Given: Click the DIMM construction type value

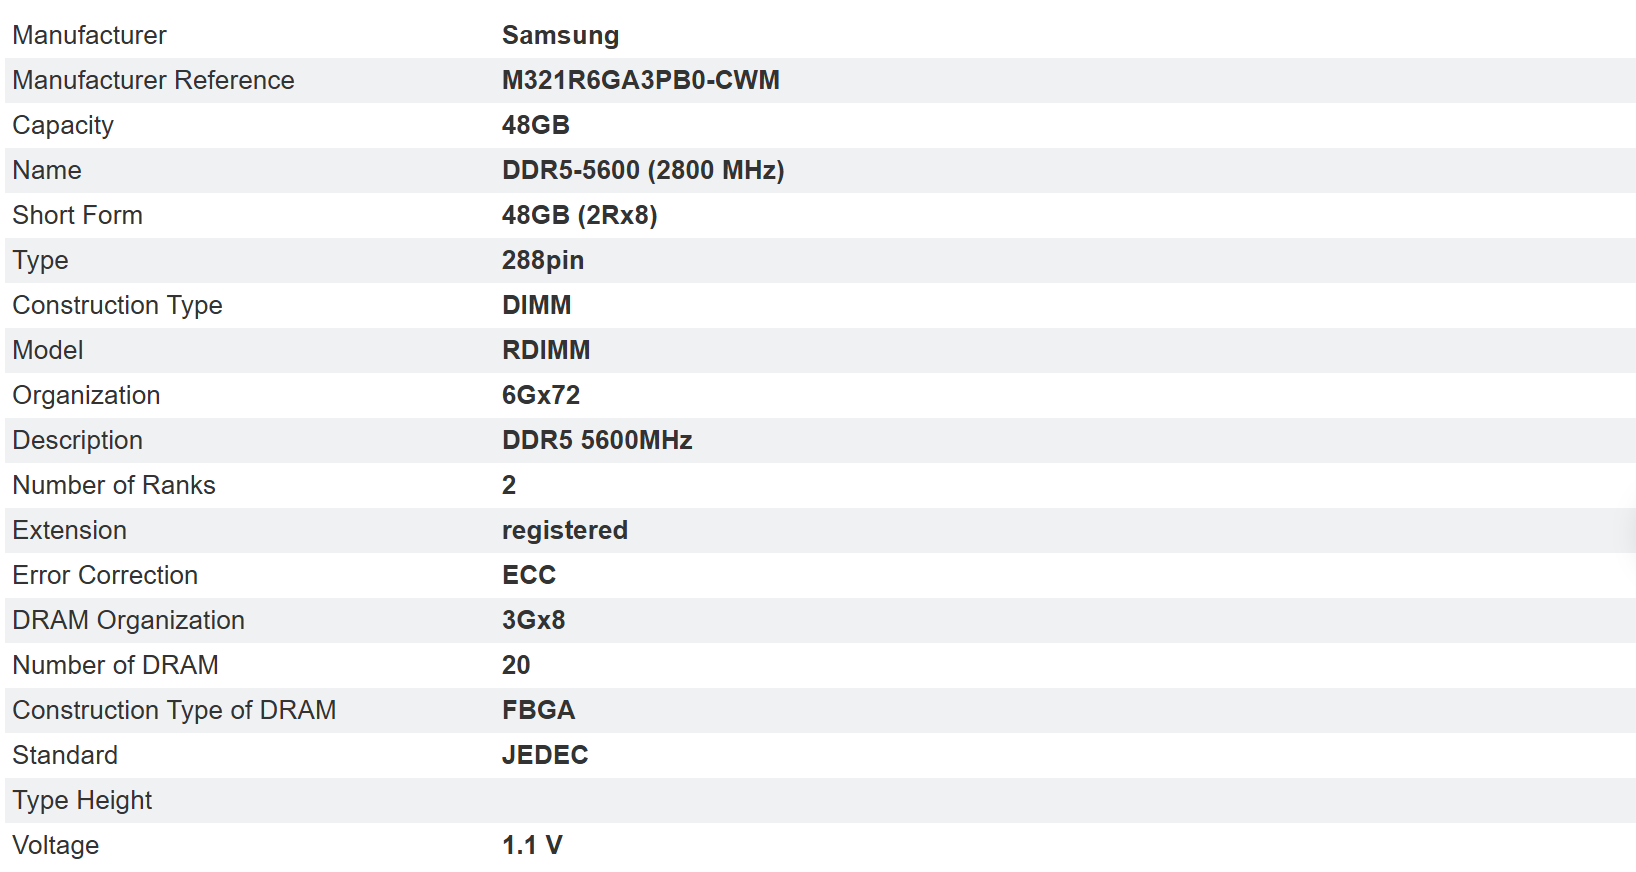Looking at the screenshot, I should click(536, 306).
